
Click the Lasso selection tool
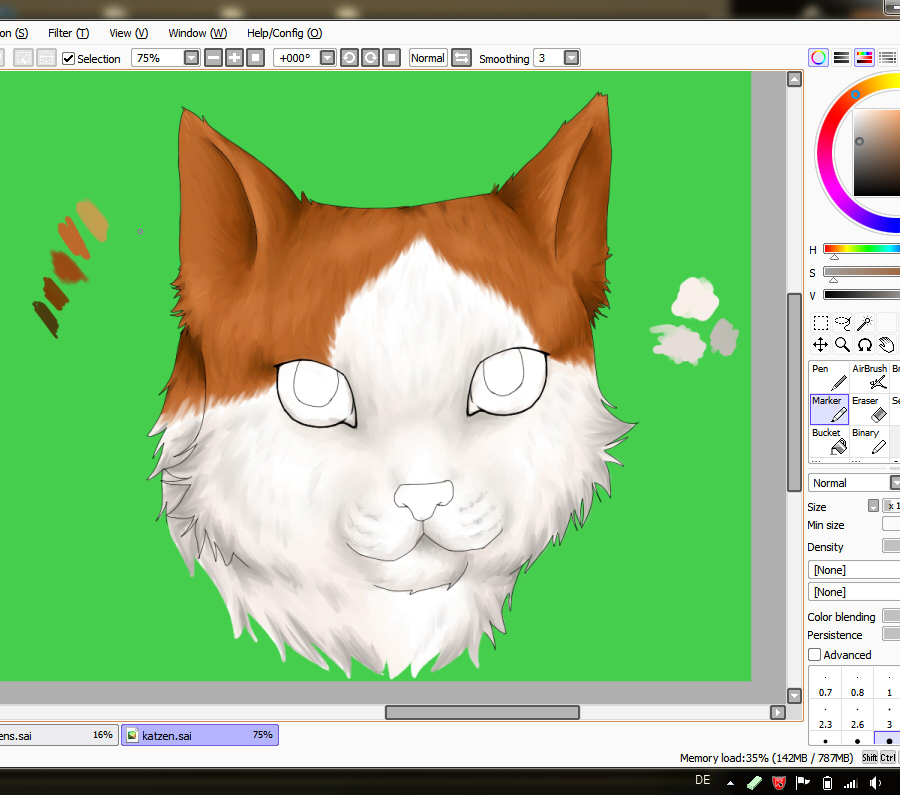tap(843, 323)
